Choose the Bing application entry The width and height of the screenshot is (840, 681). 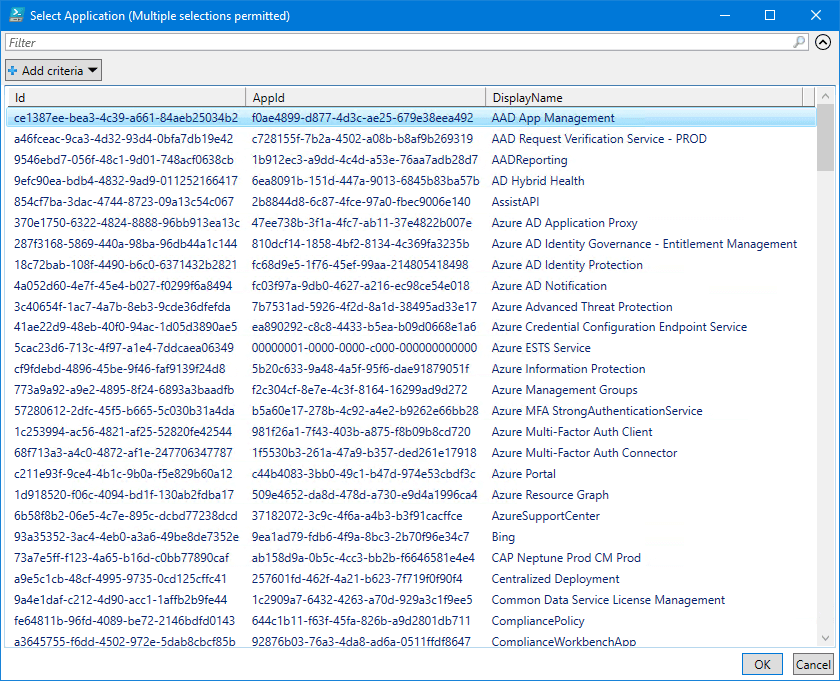(503, 537)
